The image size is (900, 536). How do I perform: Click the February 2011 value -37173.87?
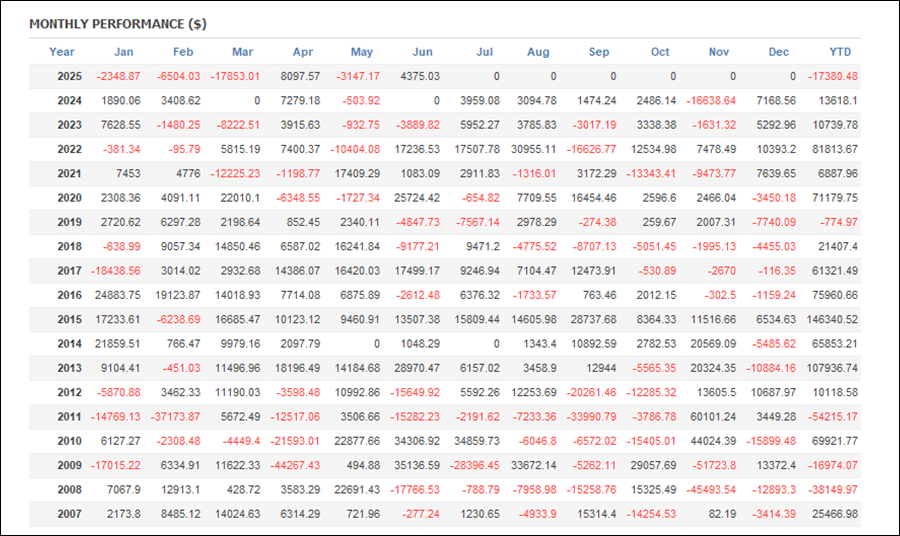coord(175,417)
